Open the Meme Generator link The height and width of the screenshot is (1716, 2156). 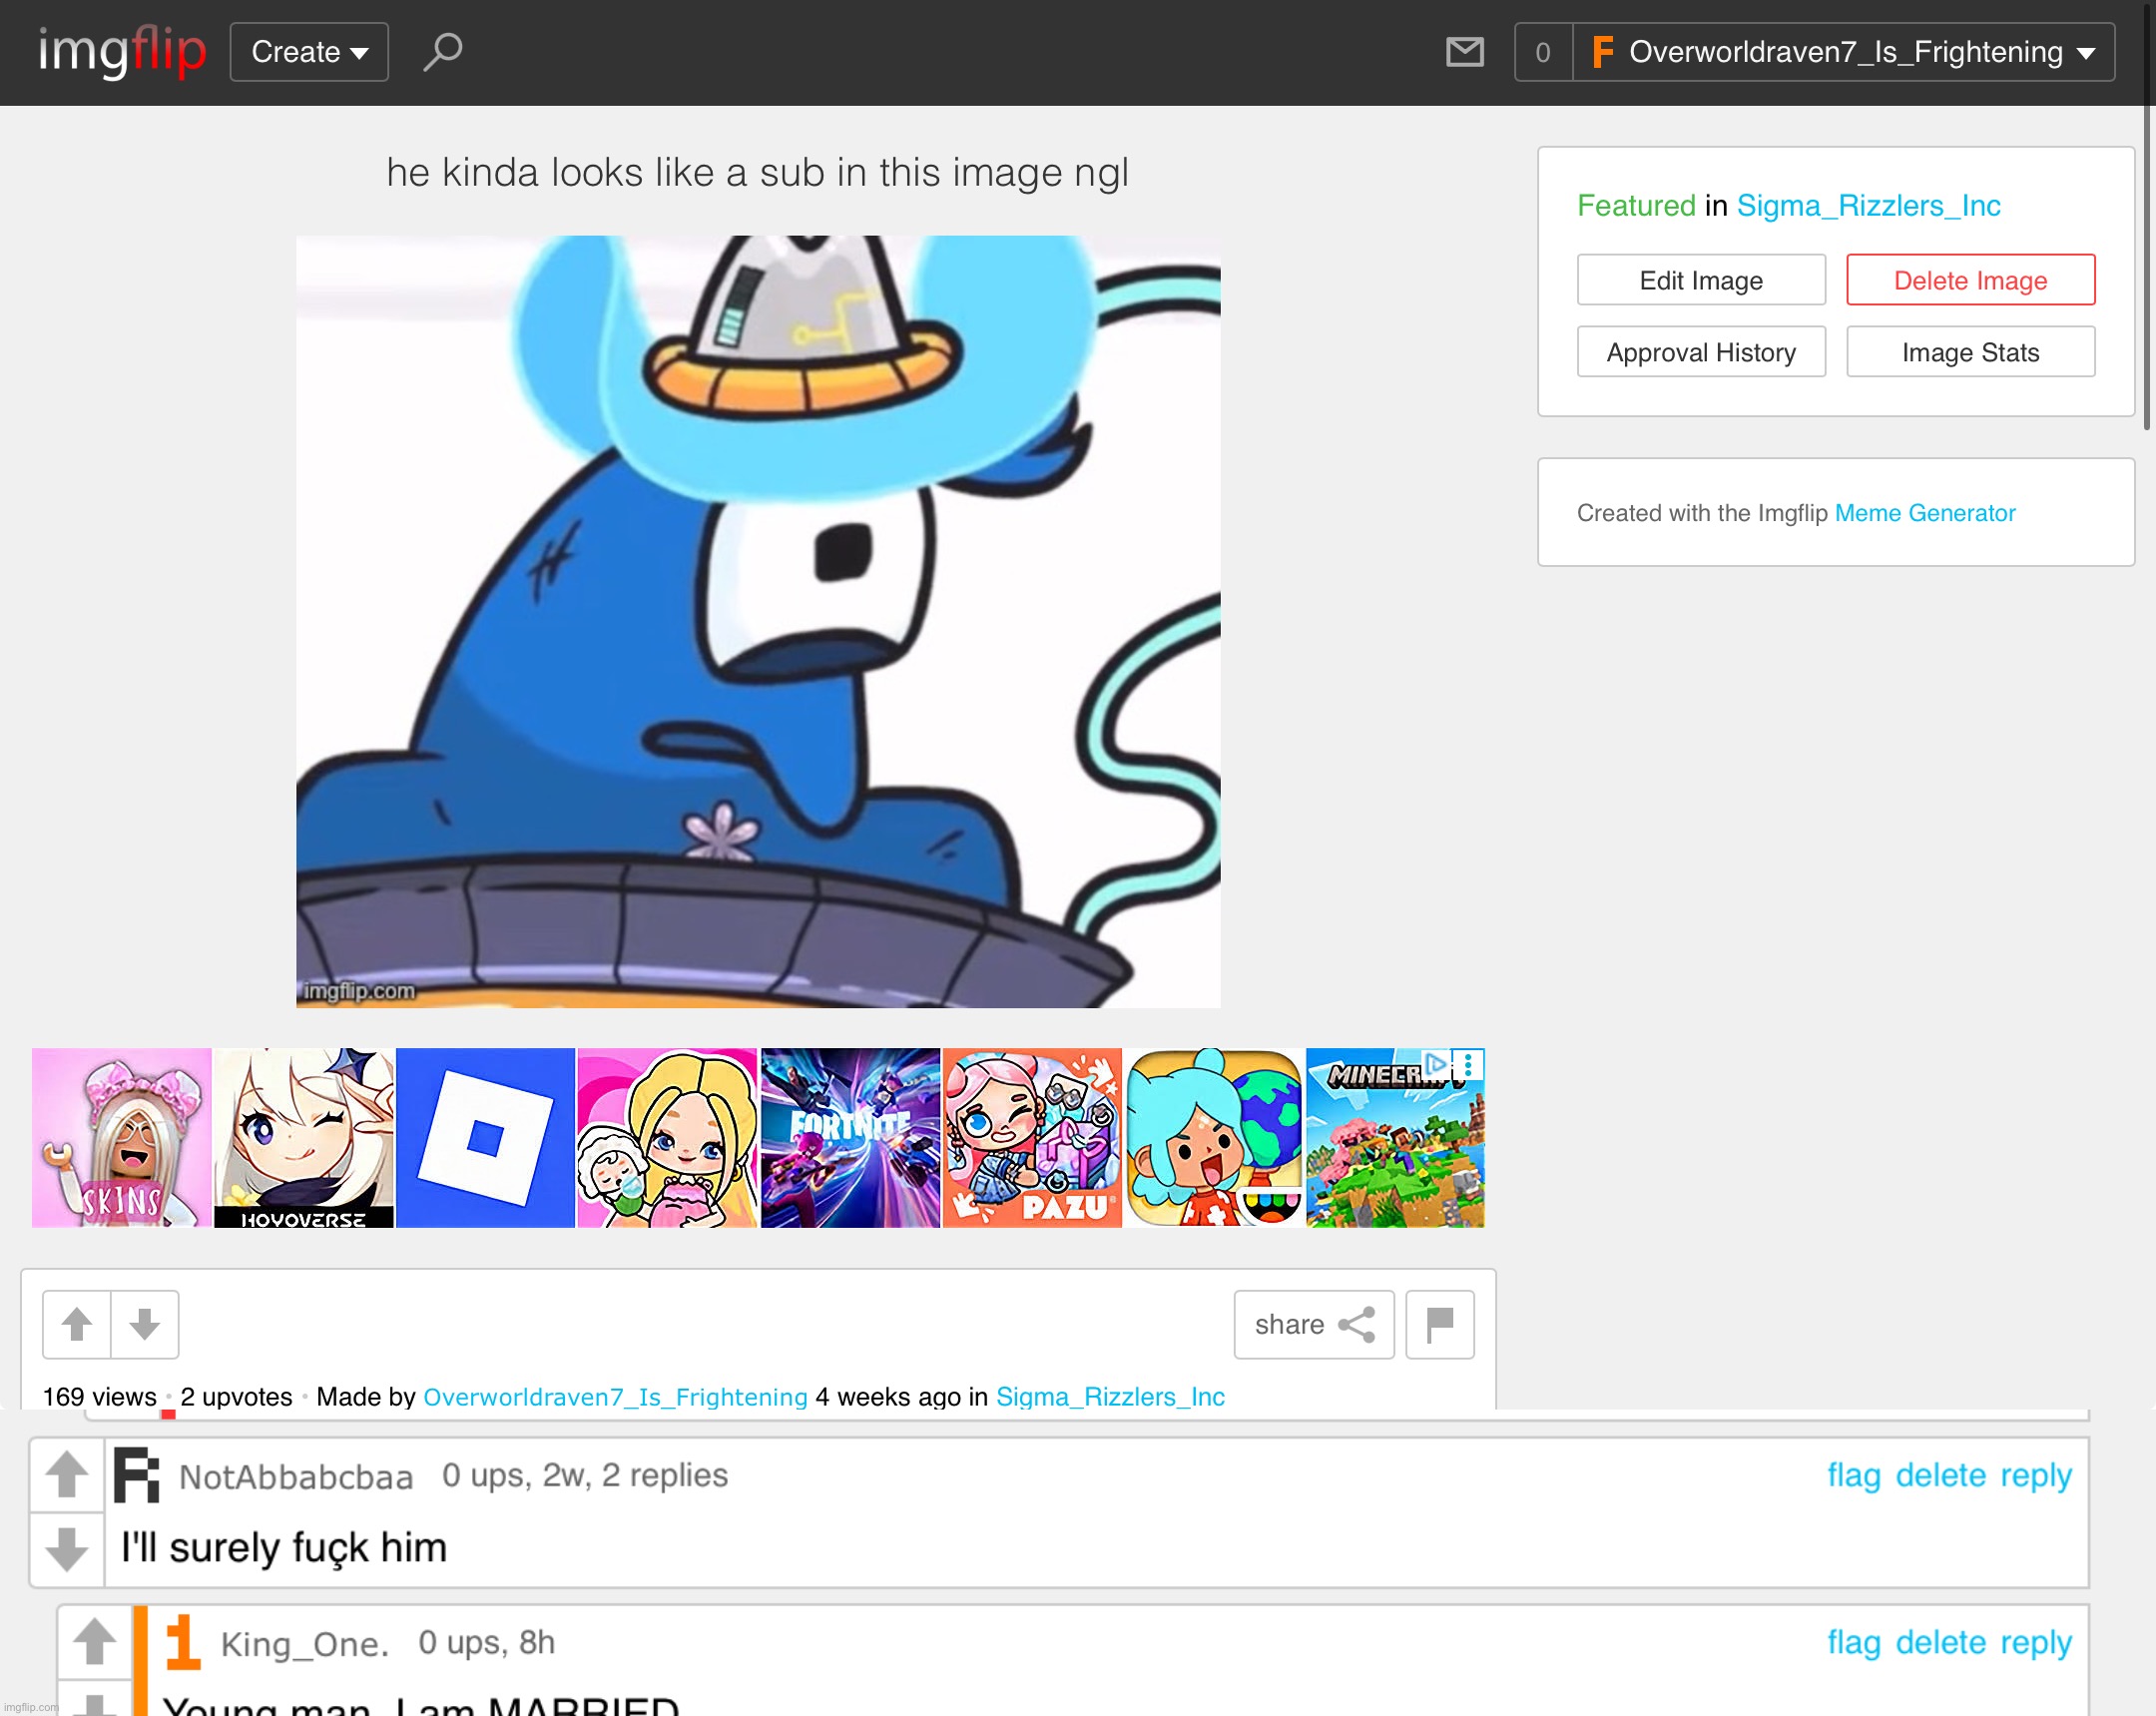click(x=1924, y=513)
